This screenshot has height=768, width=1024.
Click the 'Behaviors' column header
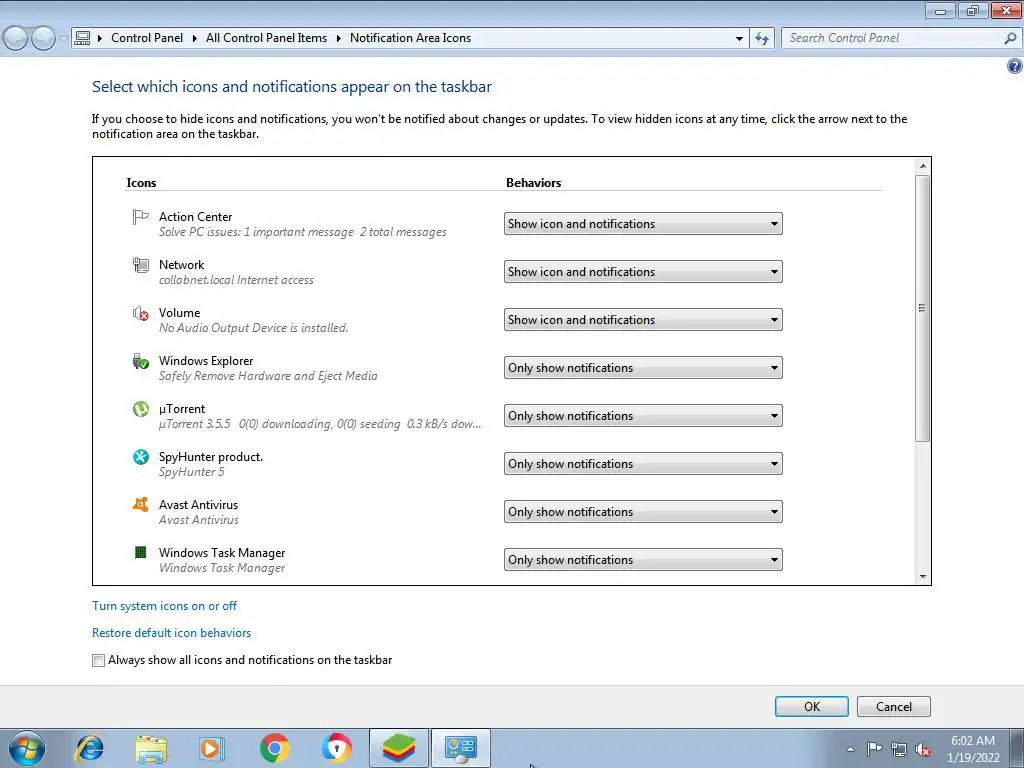(534, 183)
